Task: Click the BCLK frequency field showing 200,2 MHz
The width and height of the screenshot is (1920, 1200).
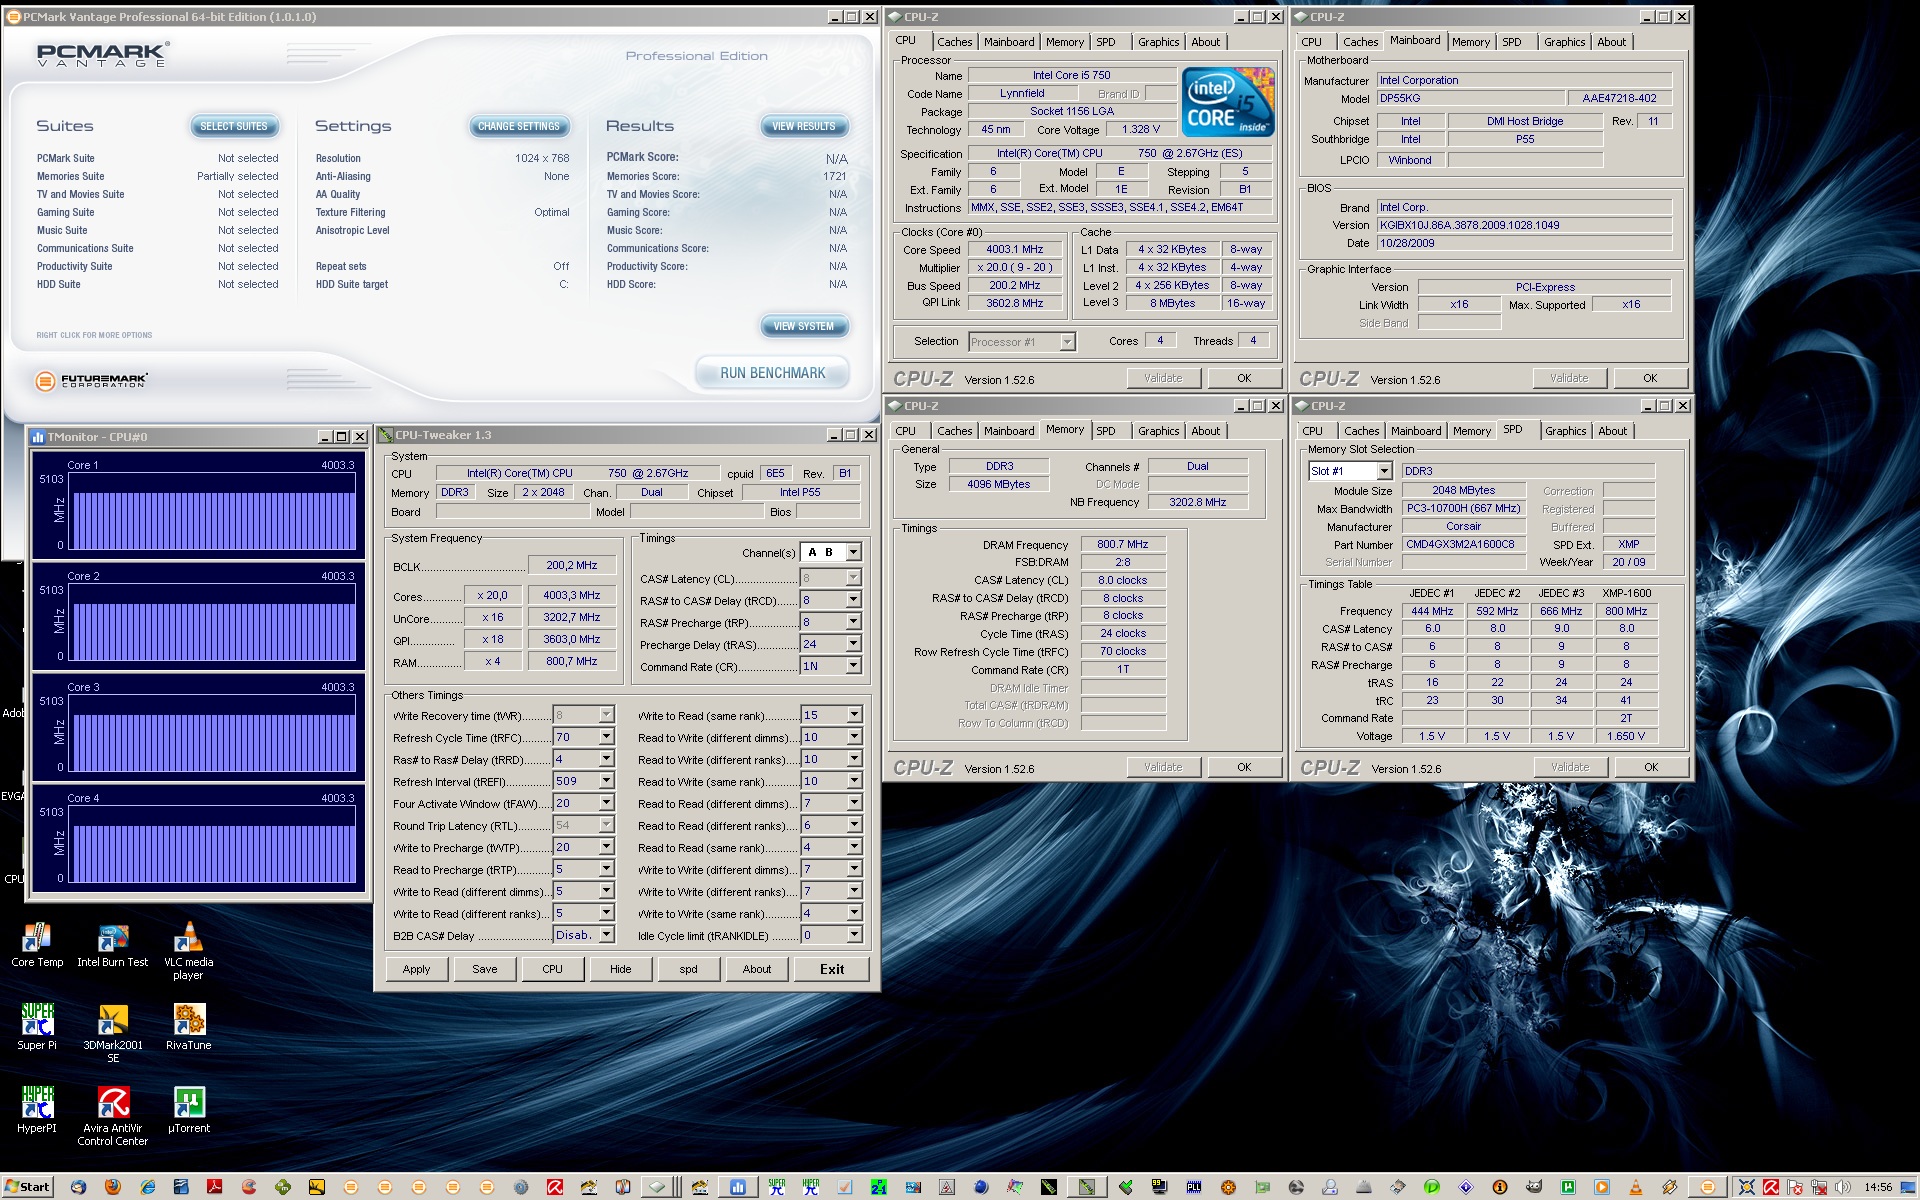Action: pyautogui.click(x=571, y=565)
